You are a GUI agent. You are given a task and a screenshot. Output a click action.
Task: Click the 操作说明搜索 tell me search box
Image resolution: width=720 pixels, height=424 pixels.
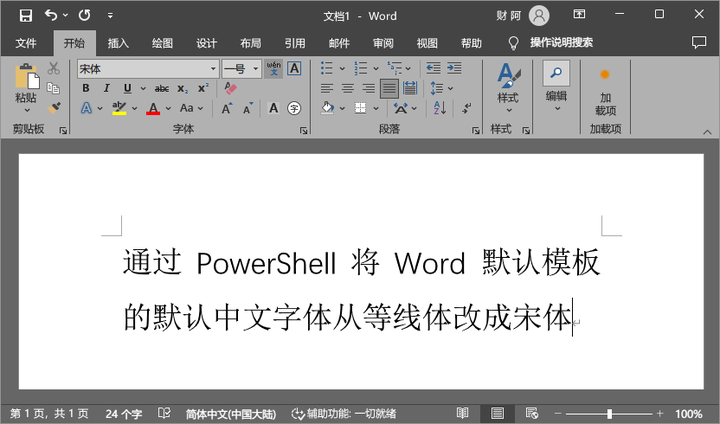(x=561, y=43)
